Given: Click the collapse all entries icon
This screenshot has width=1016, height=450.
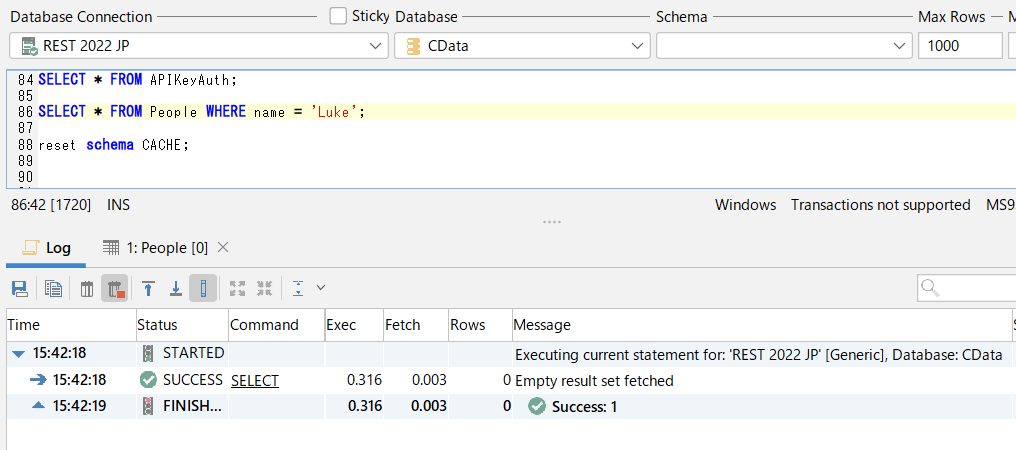Looking at the screenshot, I should (265, 289).
